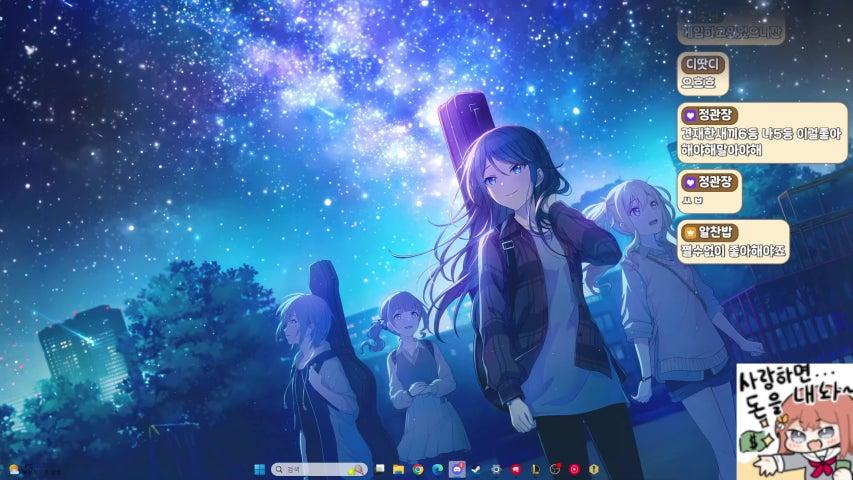Open Google Chrome from the taskbar
Image resolution: width=853 pixels, height=480 pixels.
(x=418, y=469)
